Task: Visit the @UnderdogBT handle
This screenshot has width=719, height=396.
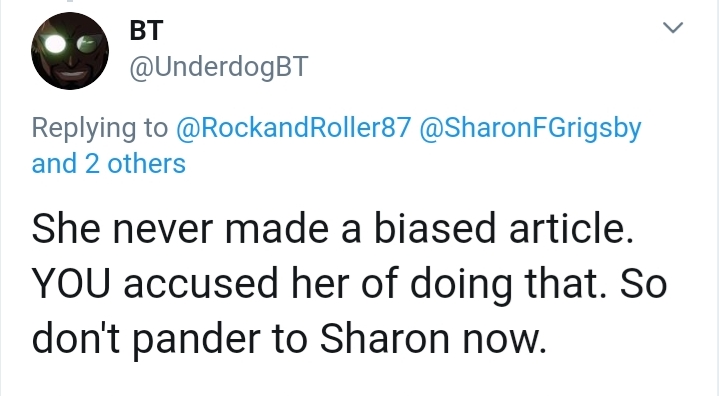Action: pos(219,67)
